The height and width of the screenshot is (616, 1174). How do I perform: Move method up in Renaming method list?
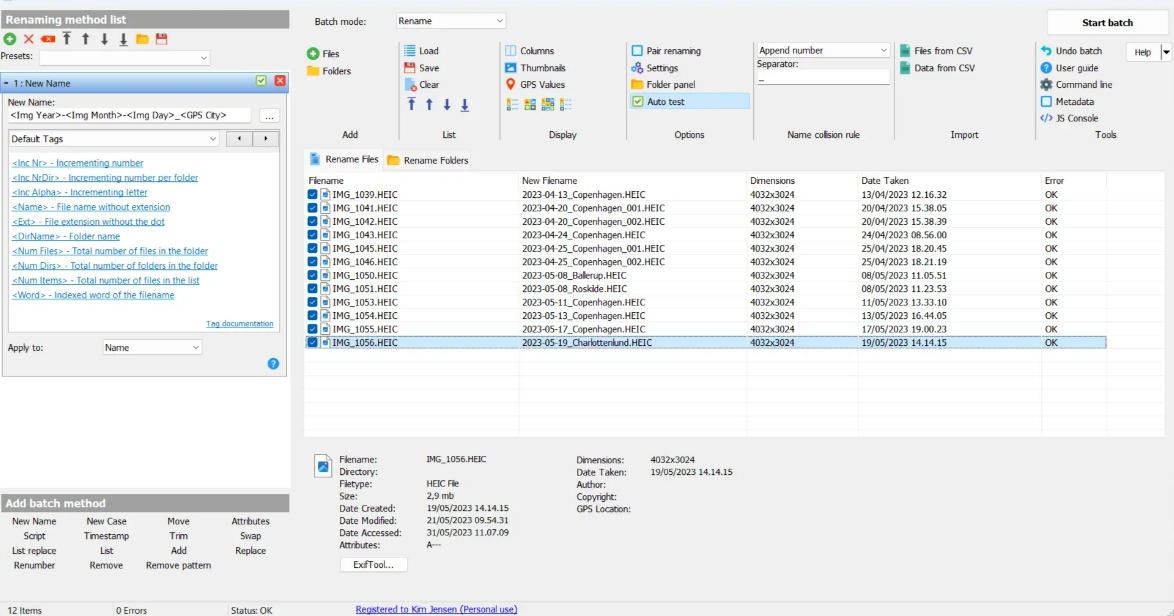85,39
